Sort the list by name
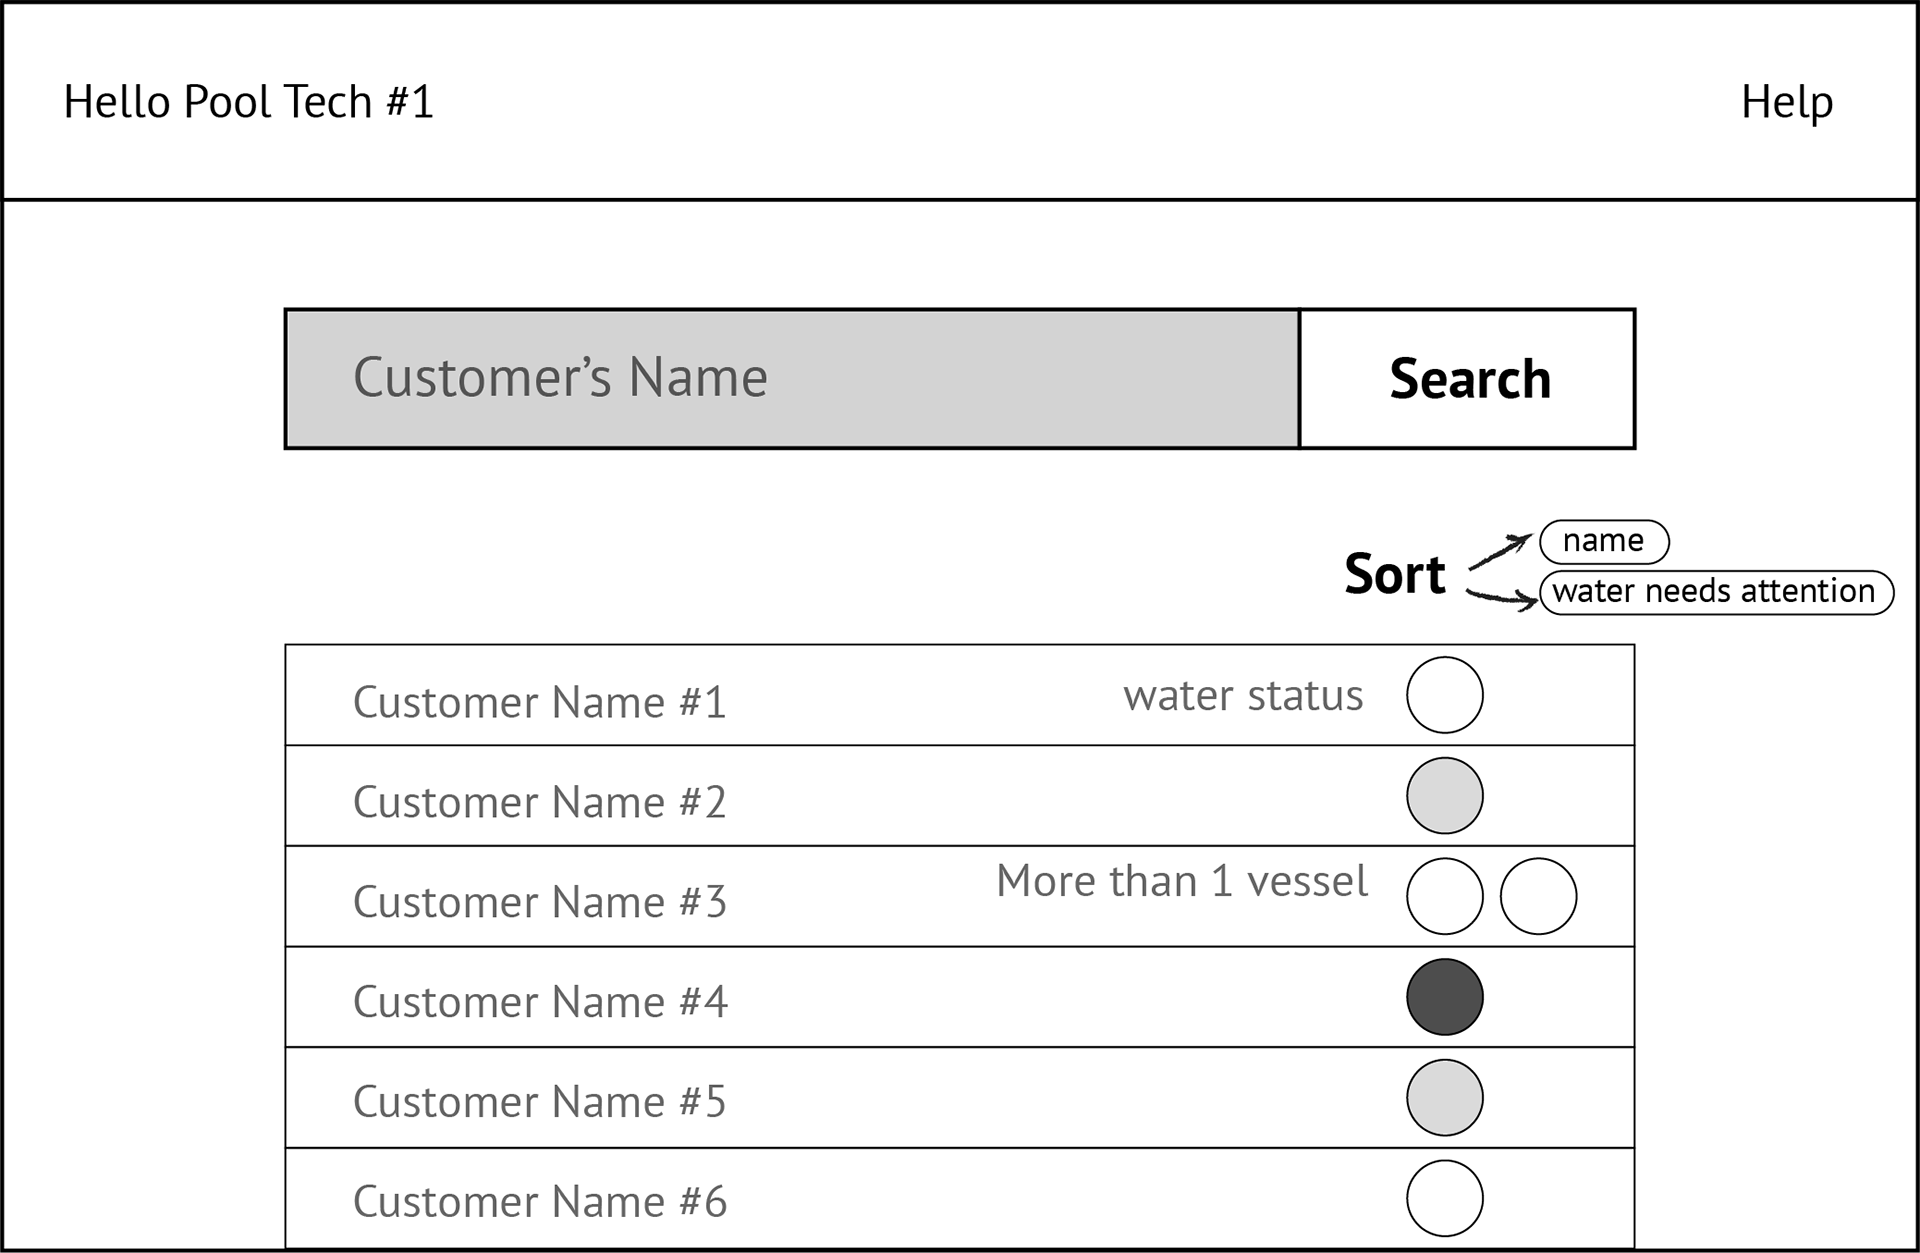The height and width of the screenshot is (1253, 1920). [1603, 541]
